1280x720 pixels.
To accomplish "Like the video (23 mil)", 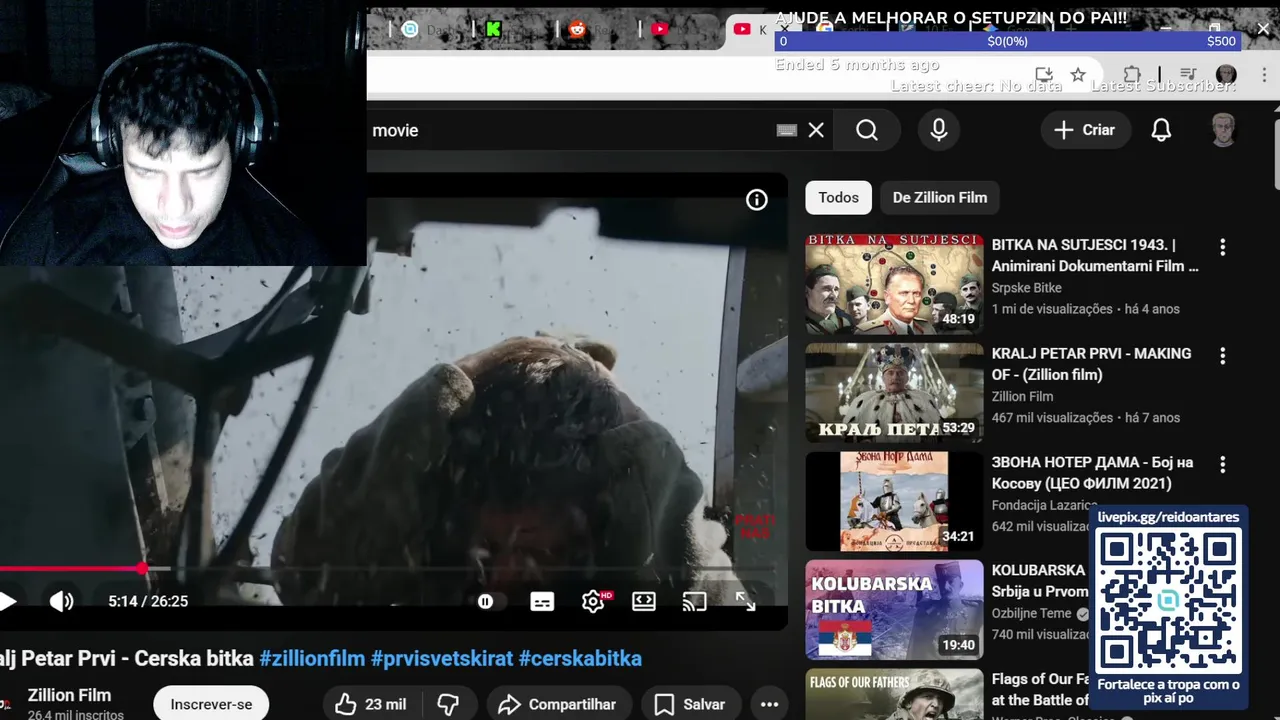I will click(370, 704).
